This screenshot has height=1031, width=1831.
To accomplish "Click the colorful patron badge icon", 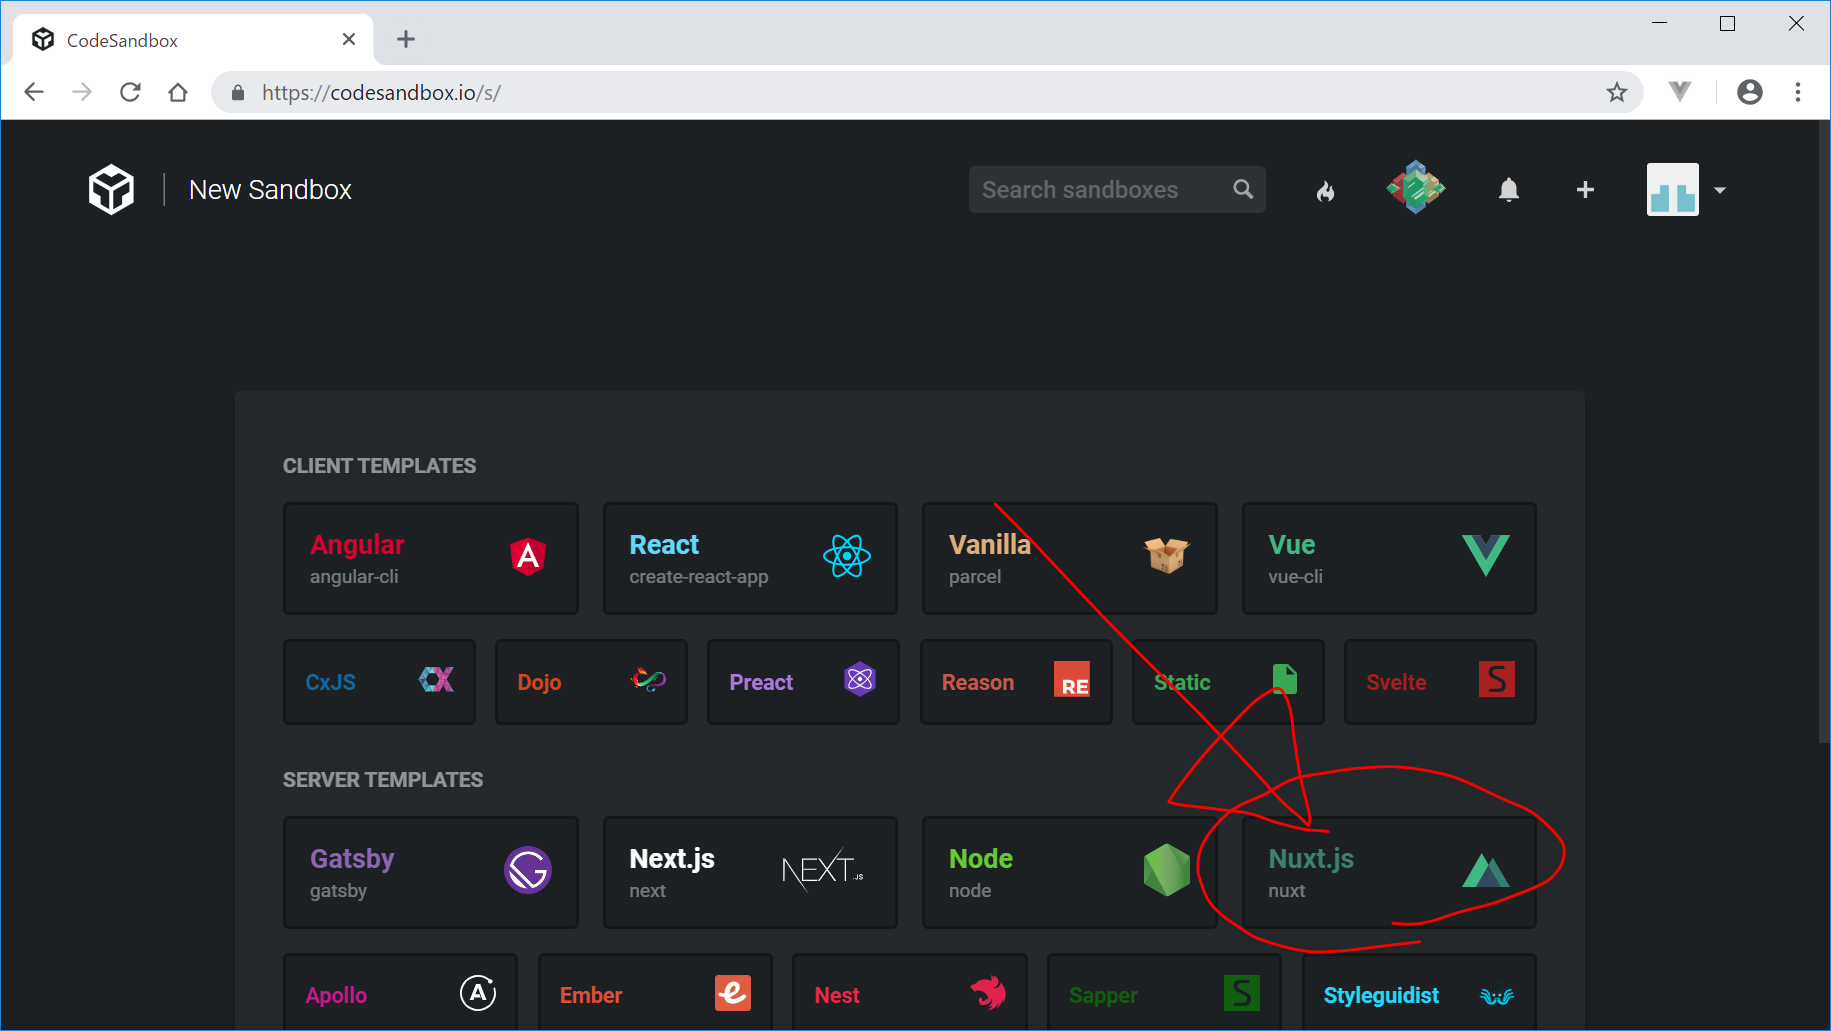I will (x=1415, y=188).
